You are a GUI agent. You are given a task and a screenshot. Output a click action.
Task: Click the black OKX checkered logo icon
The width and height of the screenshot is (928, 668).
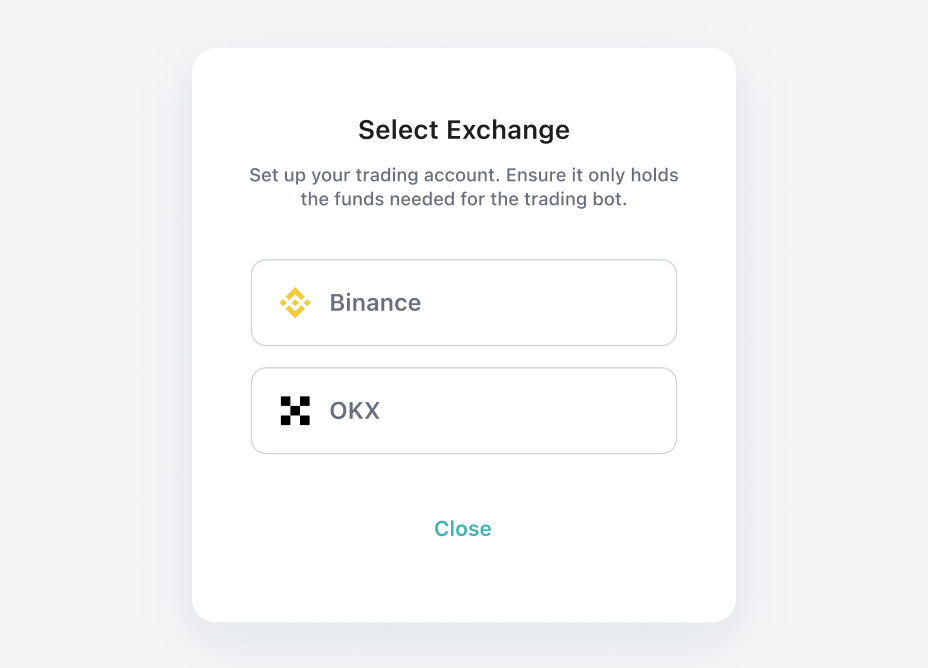295,411
